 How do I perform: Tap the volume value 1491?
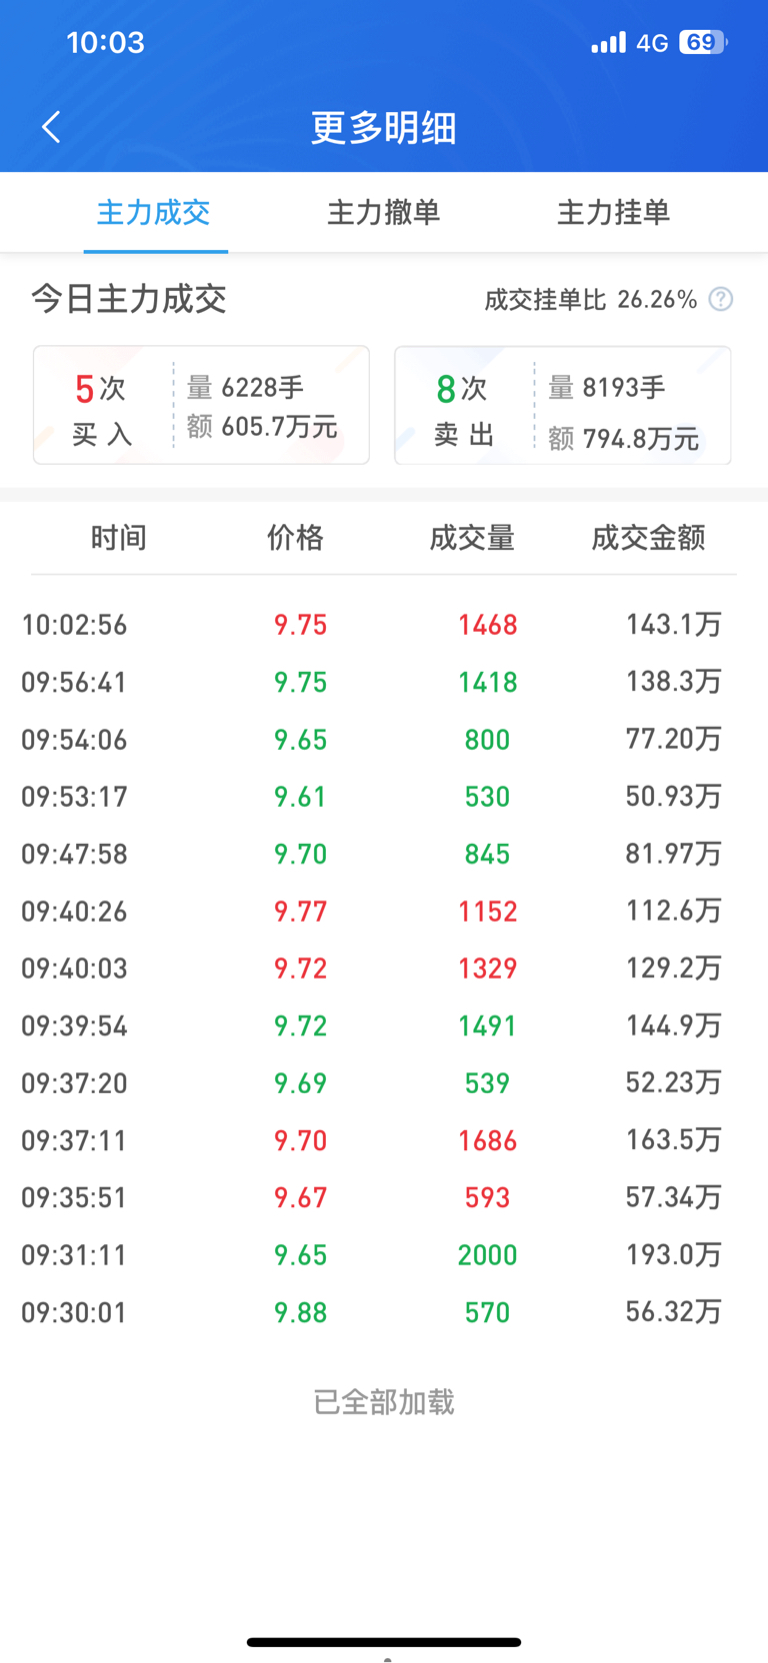pyautogui.click(x=488, y=1026)
